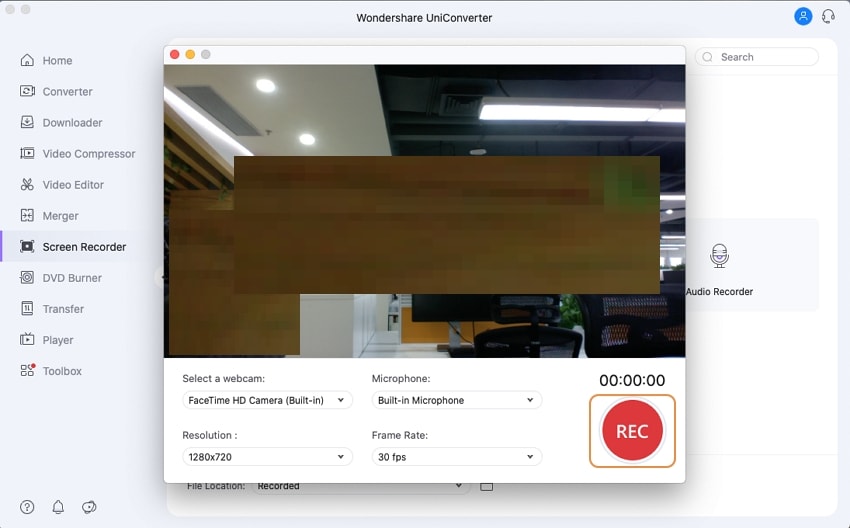Click the Toolbox grid icon
Screen dimensions: 850x528
click(28, 370)
